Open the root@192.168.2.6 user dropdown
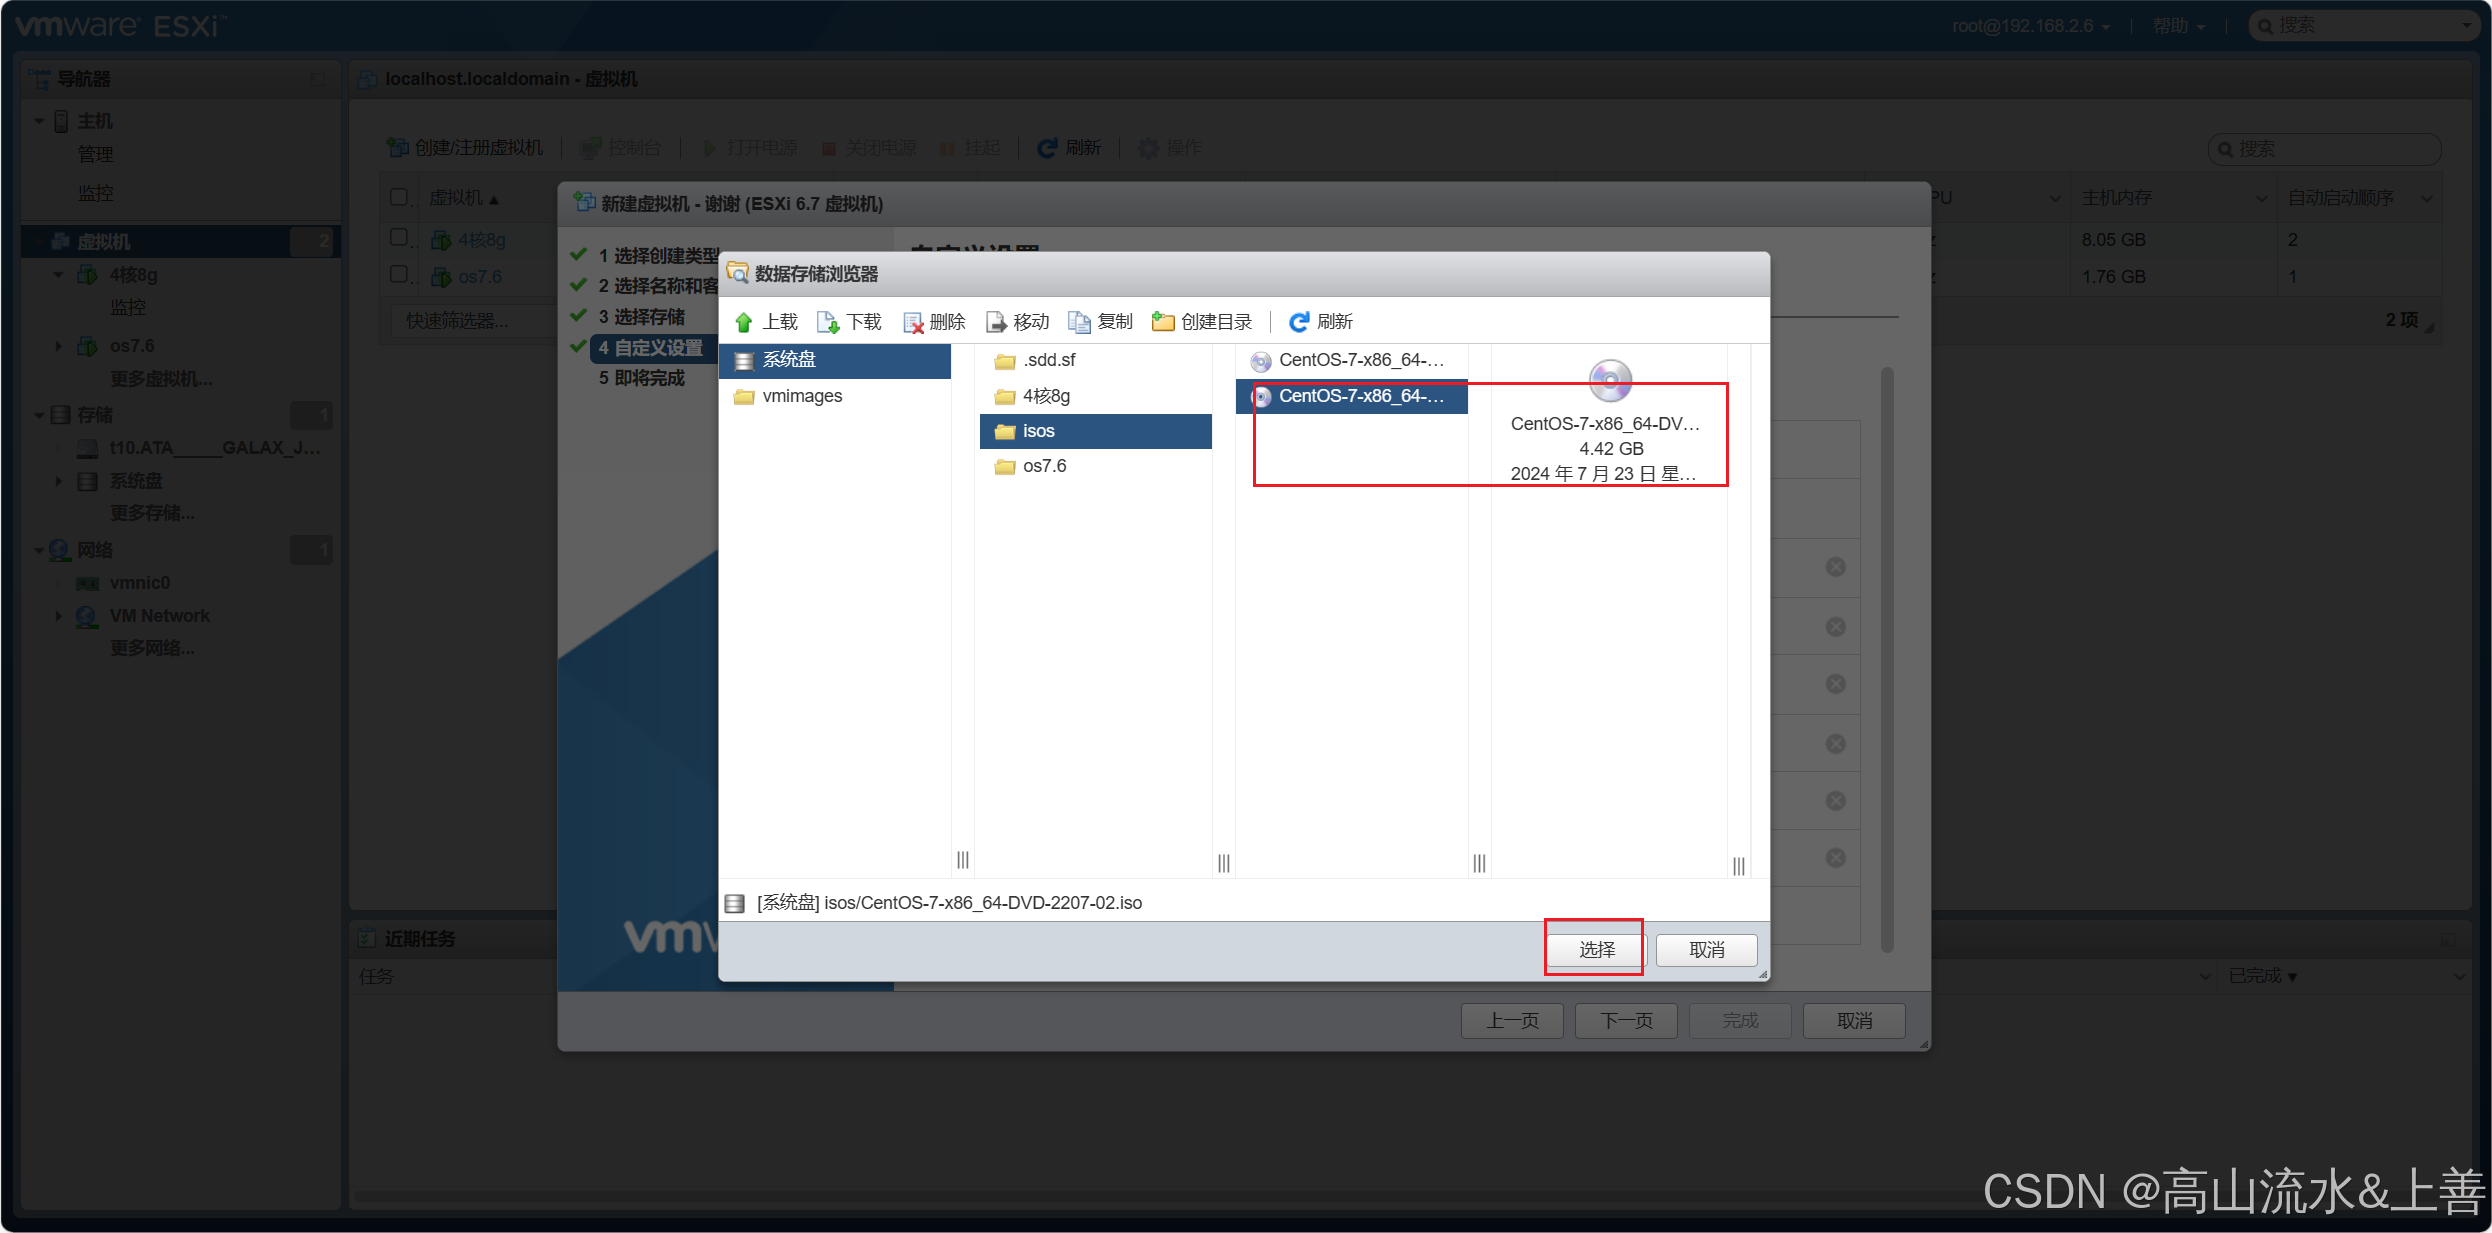 pyautogui.click(x=2030, y=26)
